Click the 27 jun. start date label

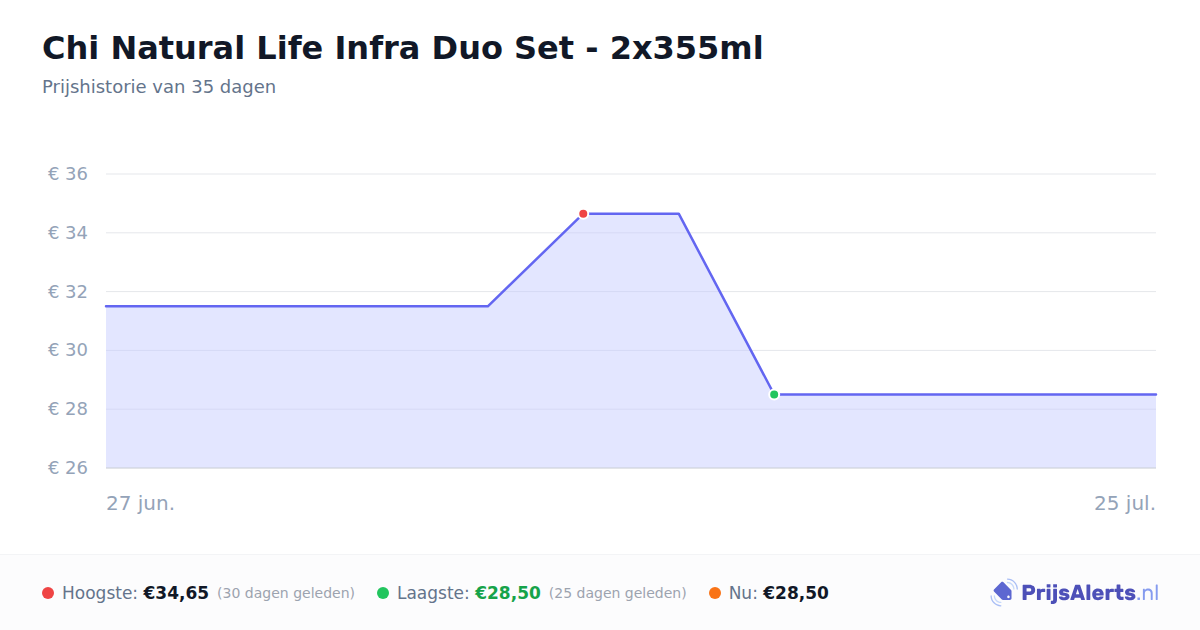point(141,503)
